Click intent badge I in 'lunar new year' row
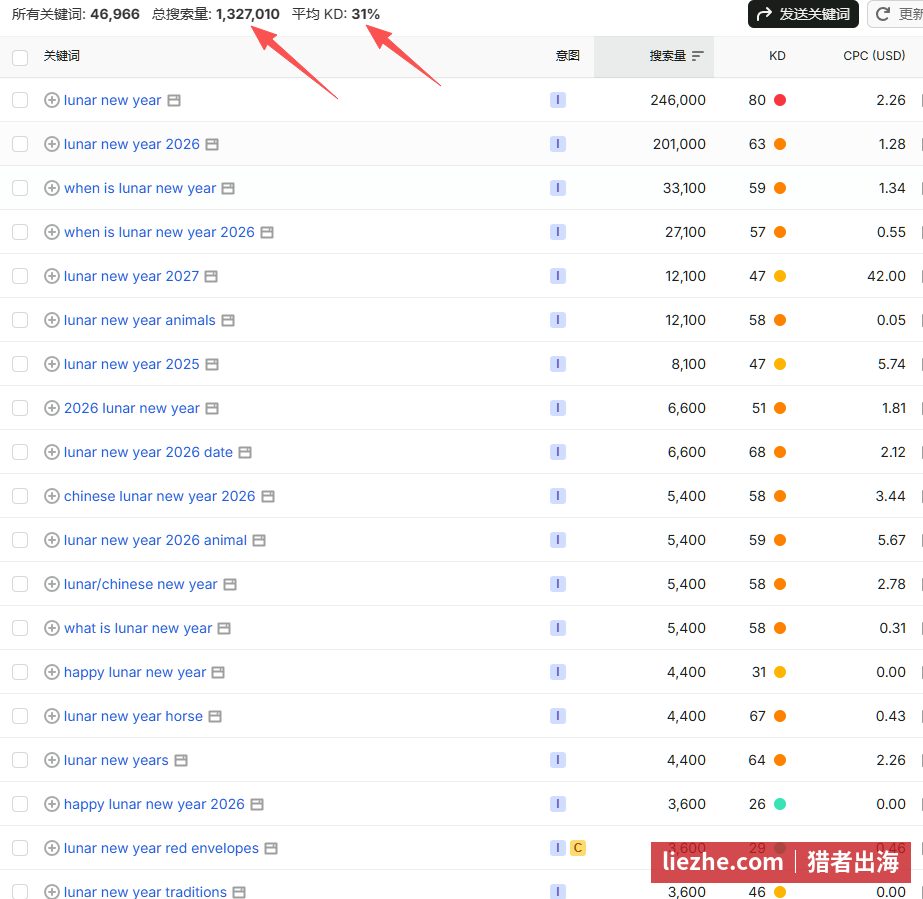Viewport: 923px width, 899px height. [557, 100]
